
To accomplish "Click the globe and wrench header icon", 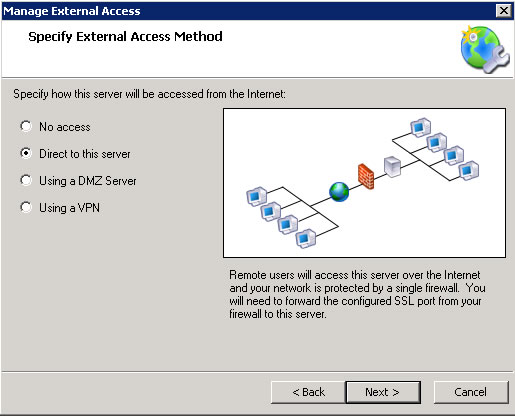I will click(x=485, y=49).
